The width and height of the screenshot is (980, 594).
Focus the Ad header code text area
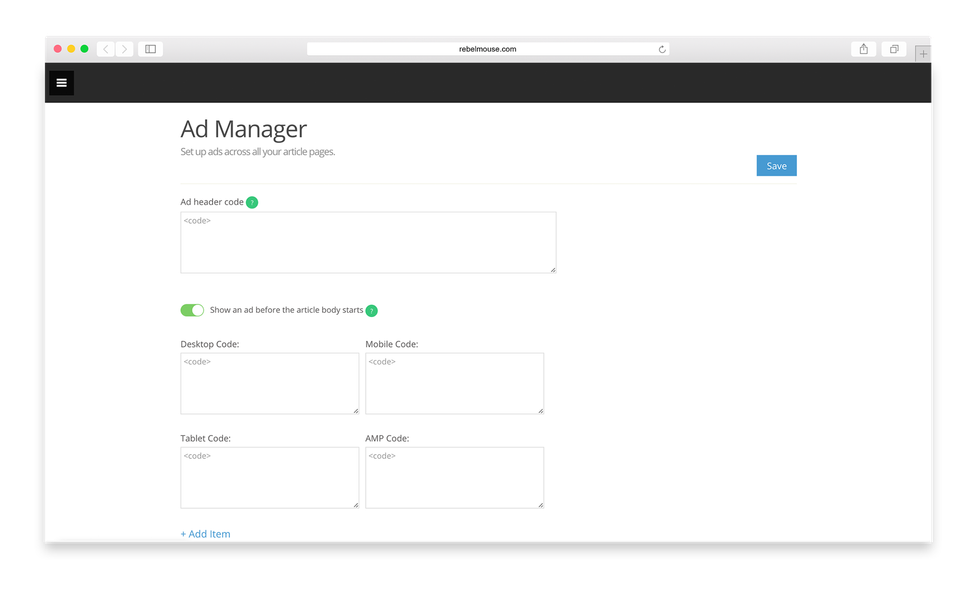[x=368, y=242]
